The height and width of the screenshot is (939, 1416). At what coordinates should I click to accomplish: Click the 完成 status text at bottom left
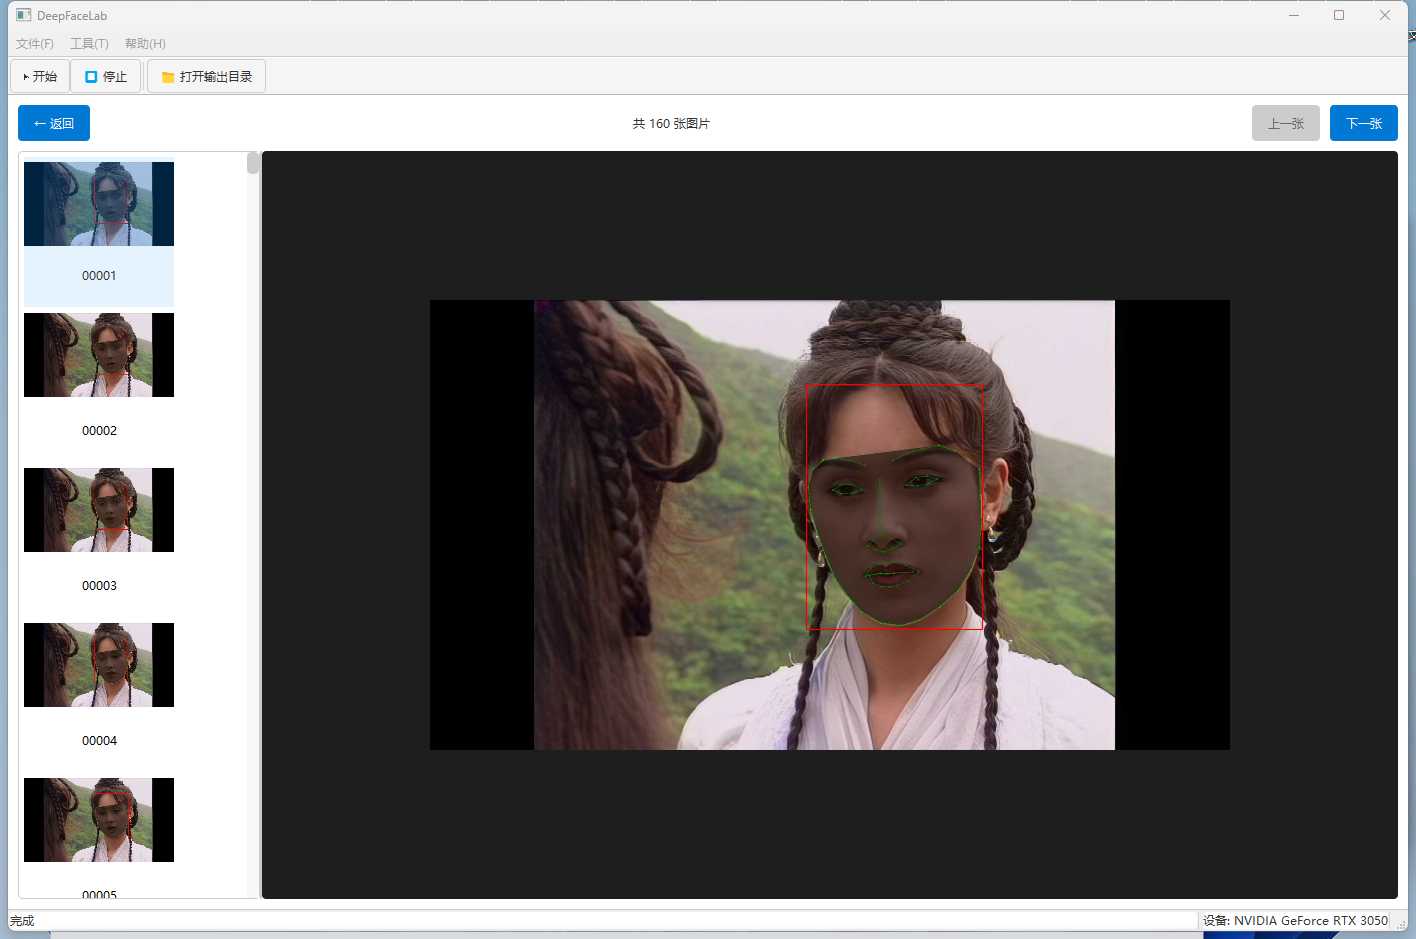pyautogui.click(x=21, y=920)
